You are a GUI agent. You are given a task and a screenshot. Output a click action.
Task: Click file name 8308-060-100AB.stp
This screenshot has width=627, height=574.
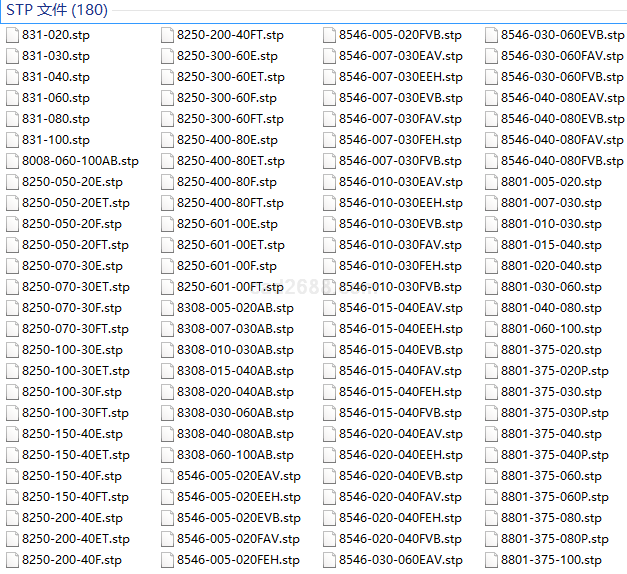[235, 455]
